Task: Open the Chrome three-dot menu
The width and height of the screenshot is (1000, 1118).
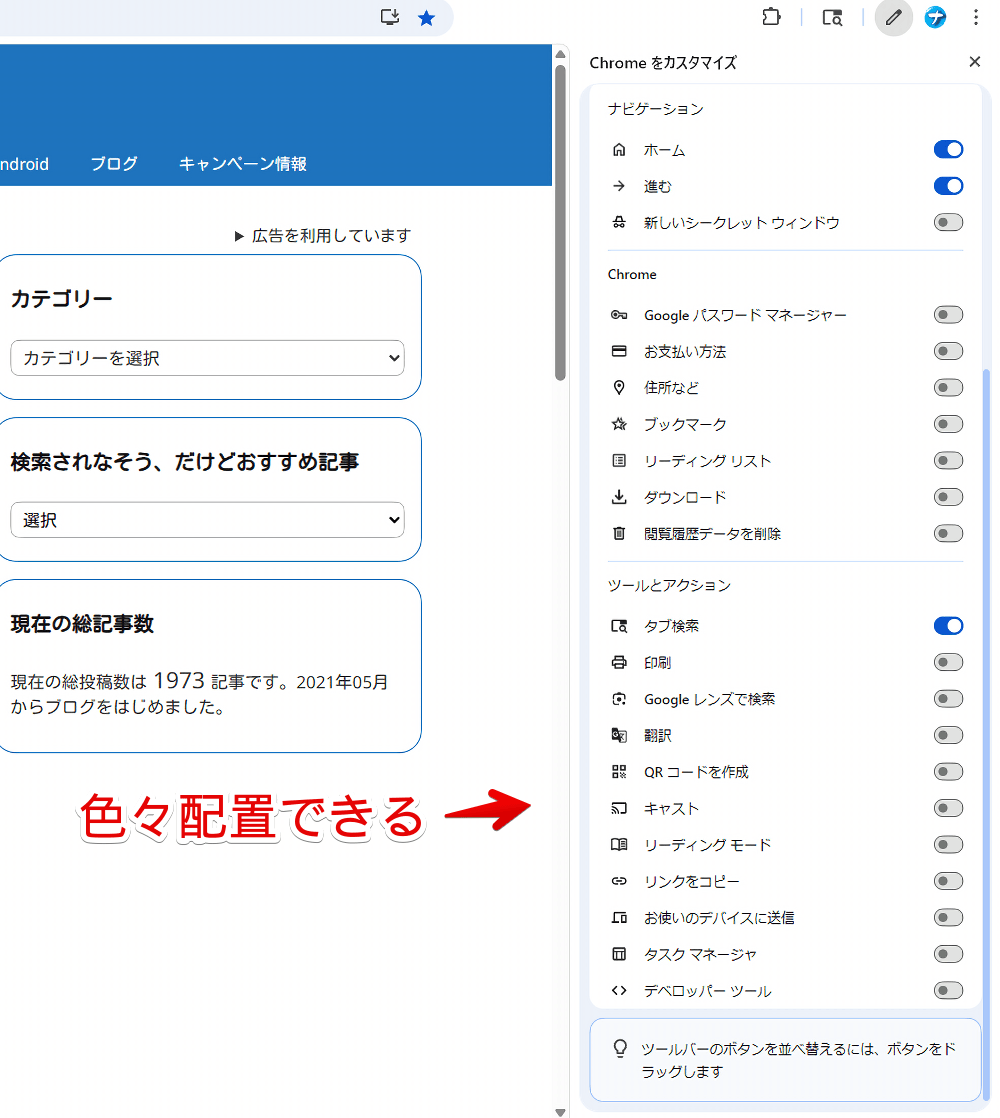Action: [x=976, y=17]
